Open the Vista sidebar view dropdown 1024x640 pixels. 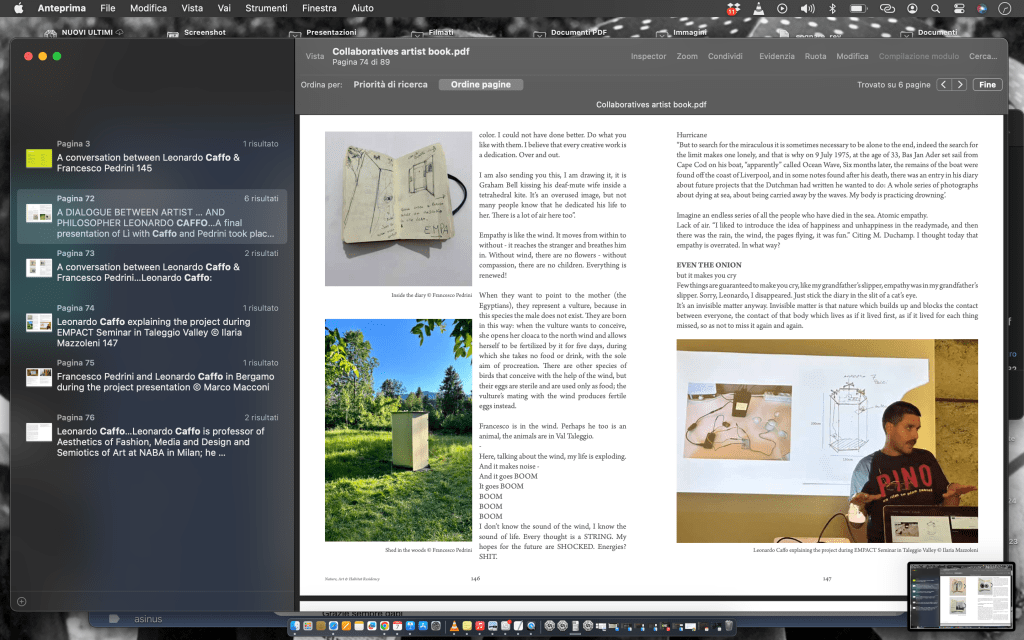click(314, 56)
